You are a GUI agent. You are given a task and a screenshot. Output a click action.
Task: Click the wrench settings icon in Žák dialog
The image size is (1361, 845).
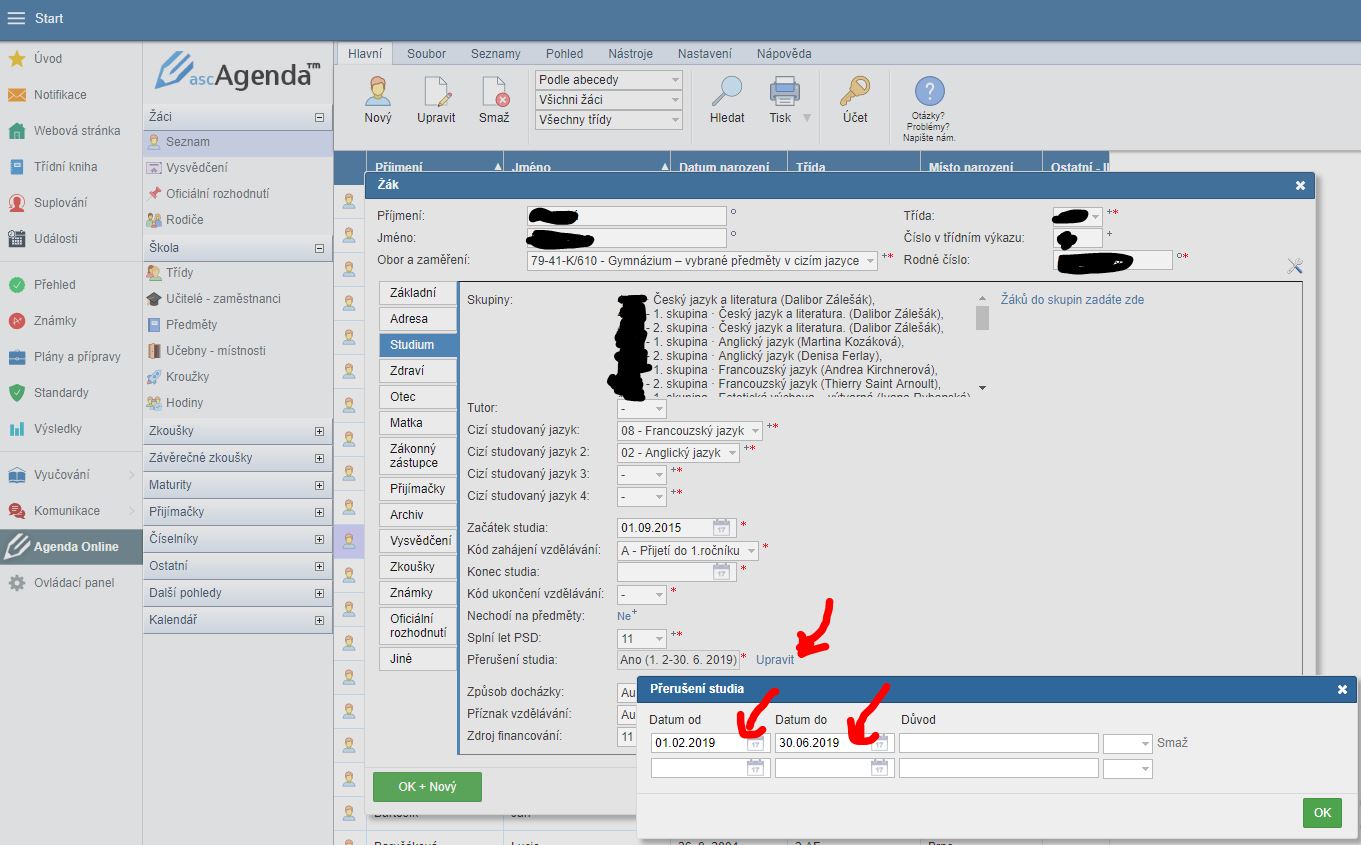point(1295,266)
